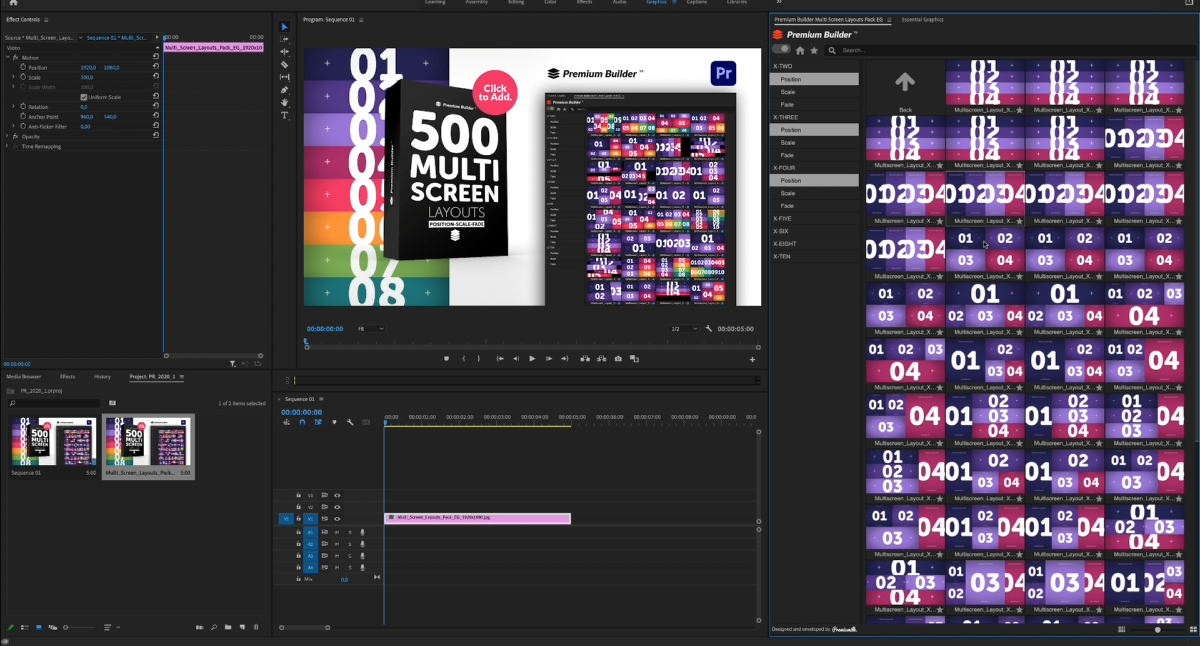This screenshot has height=646, width=1200.
Task: Expand the Anti-flicker Filter property
Action: (13, 127)
